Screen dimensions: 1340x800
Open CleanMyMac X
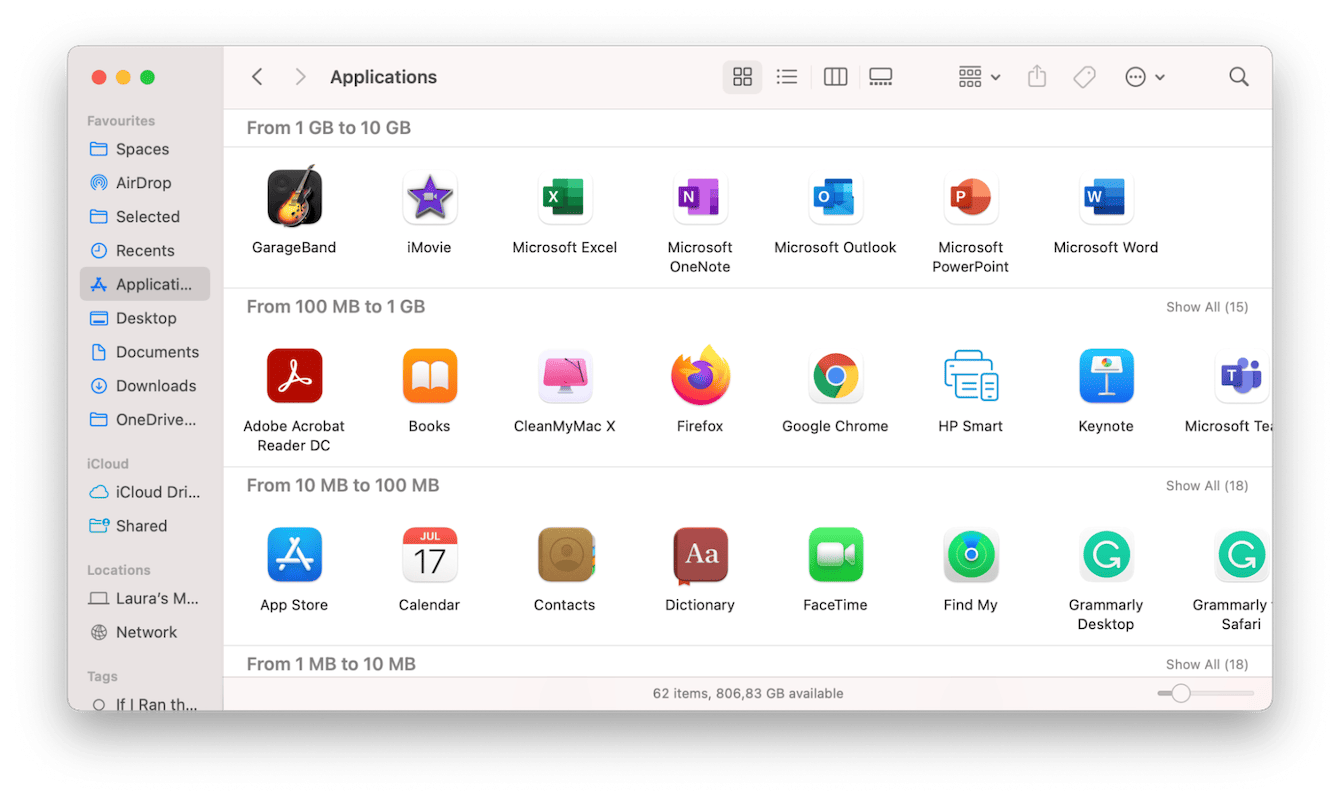click(x=565, y=376)
